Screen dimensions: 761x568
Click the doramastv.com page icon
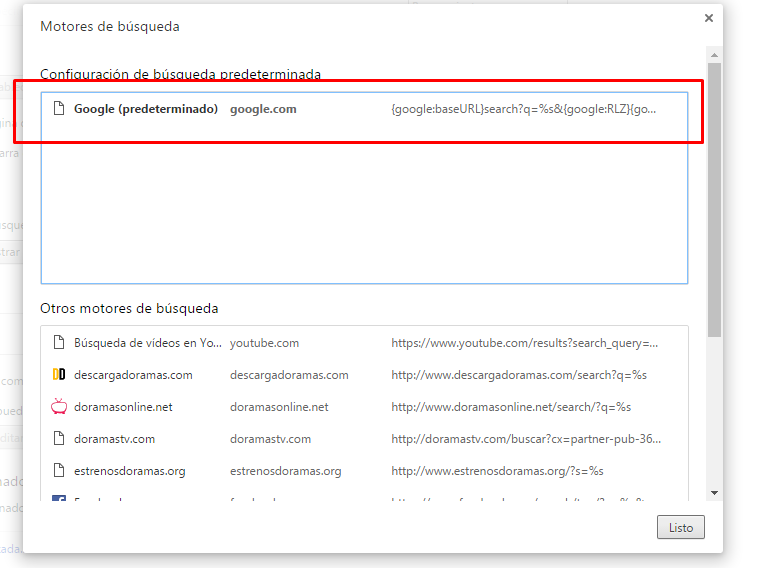(59, 438)
